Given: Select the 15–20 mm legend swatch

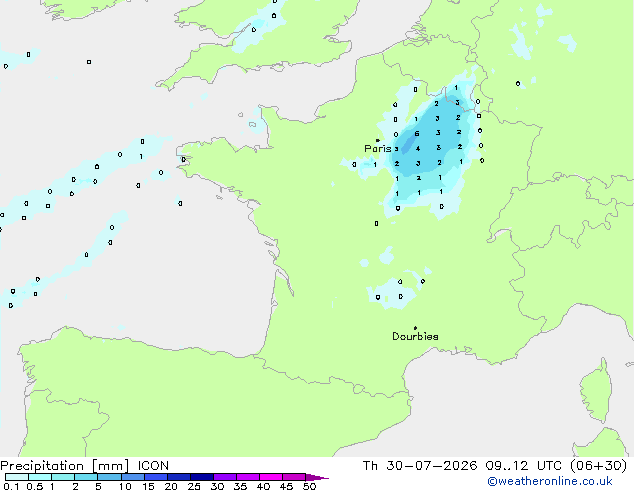Looking at the screenshot, I should [155, 477].
